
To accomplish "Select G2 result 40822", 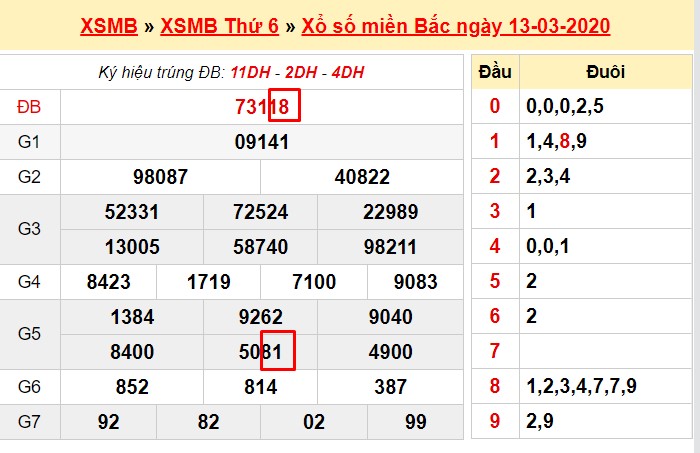I will pos(362,177).
